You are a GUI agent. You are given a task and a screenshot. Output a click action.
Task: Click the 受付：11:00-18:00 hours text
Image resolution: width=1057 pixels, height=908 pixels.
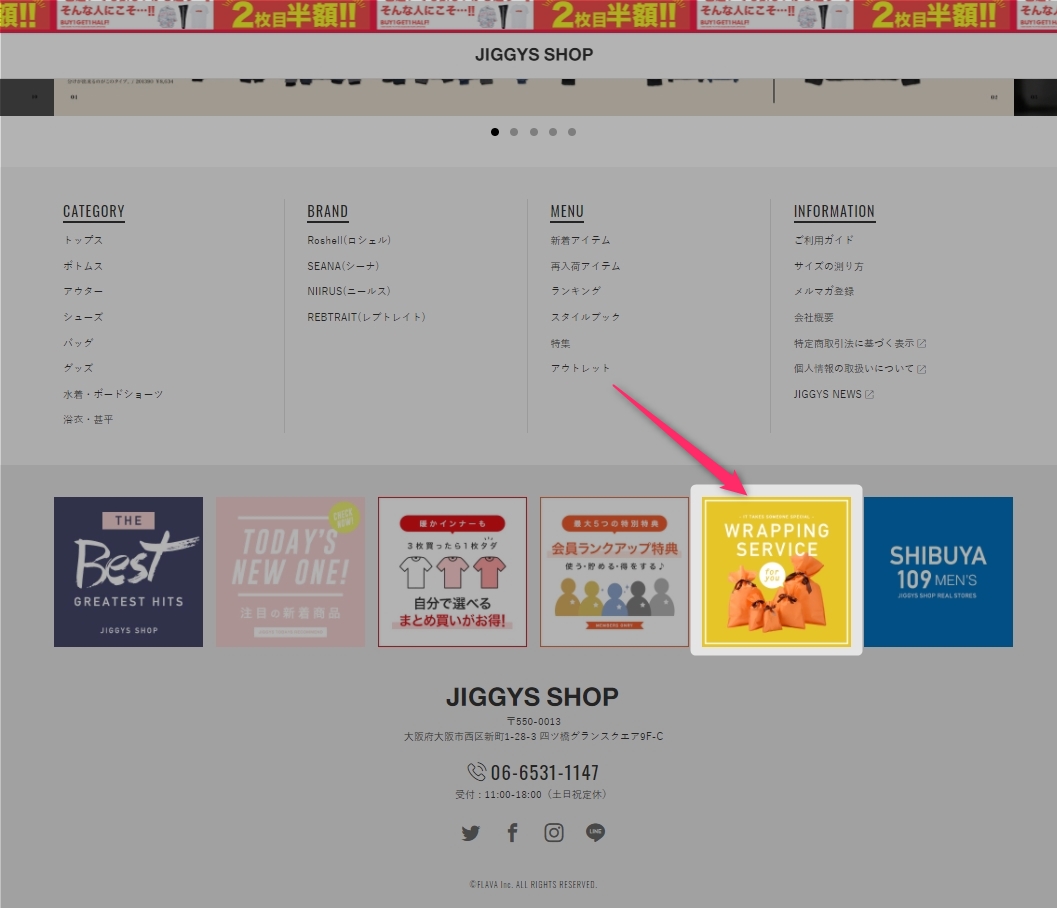(x=533, y=795)
